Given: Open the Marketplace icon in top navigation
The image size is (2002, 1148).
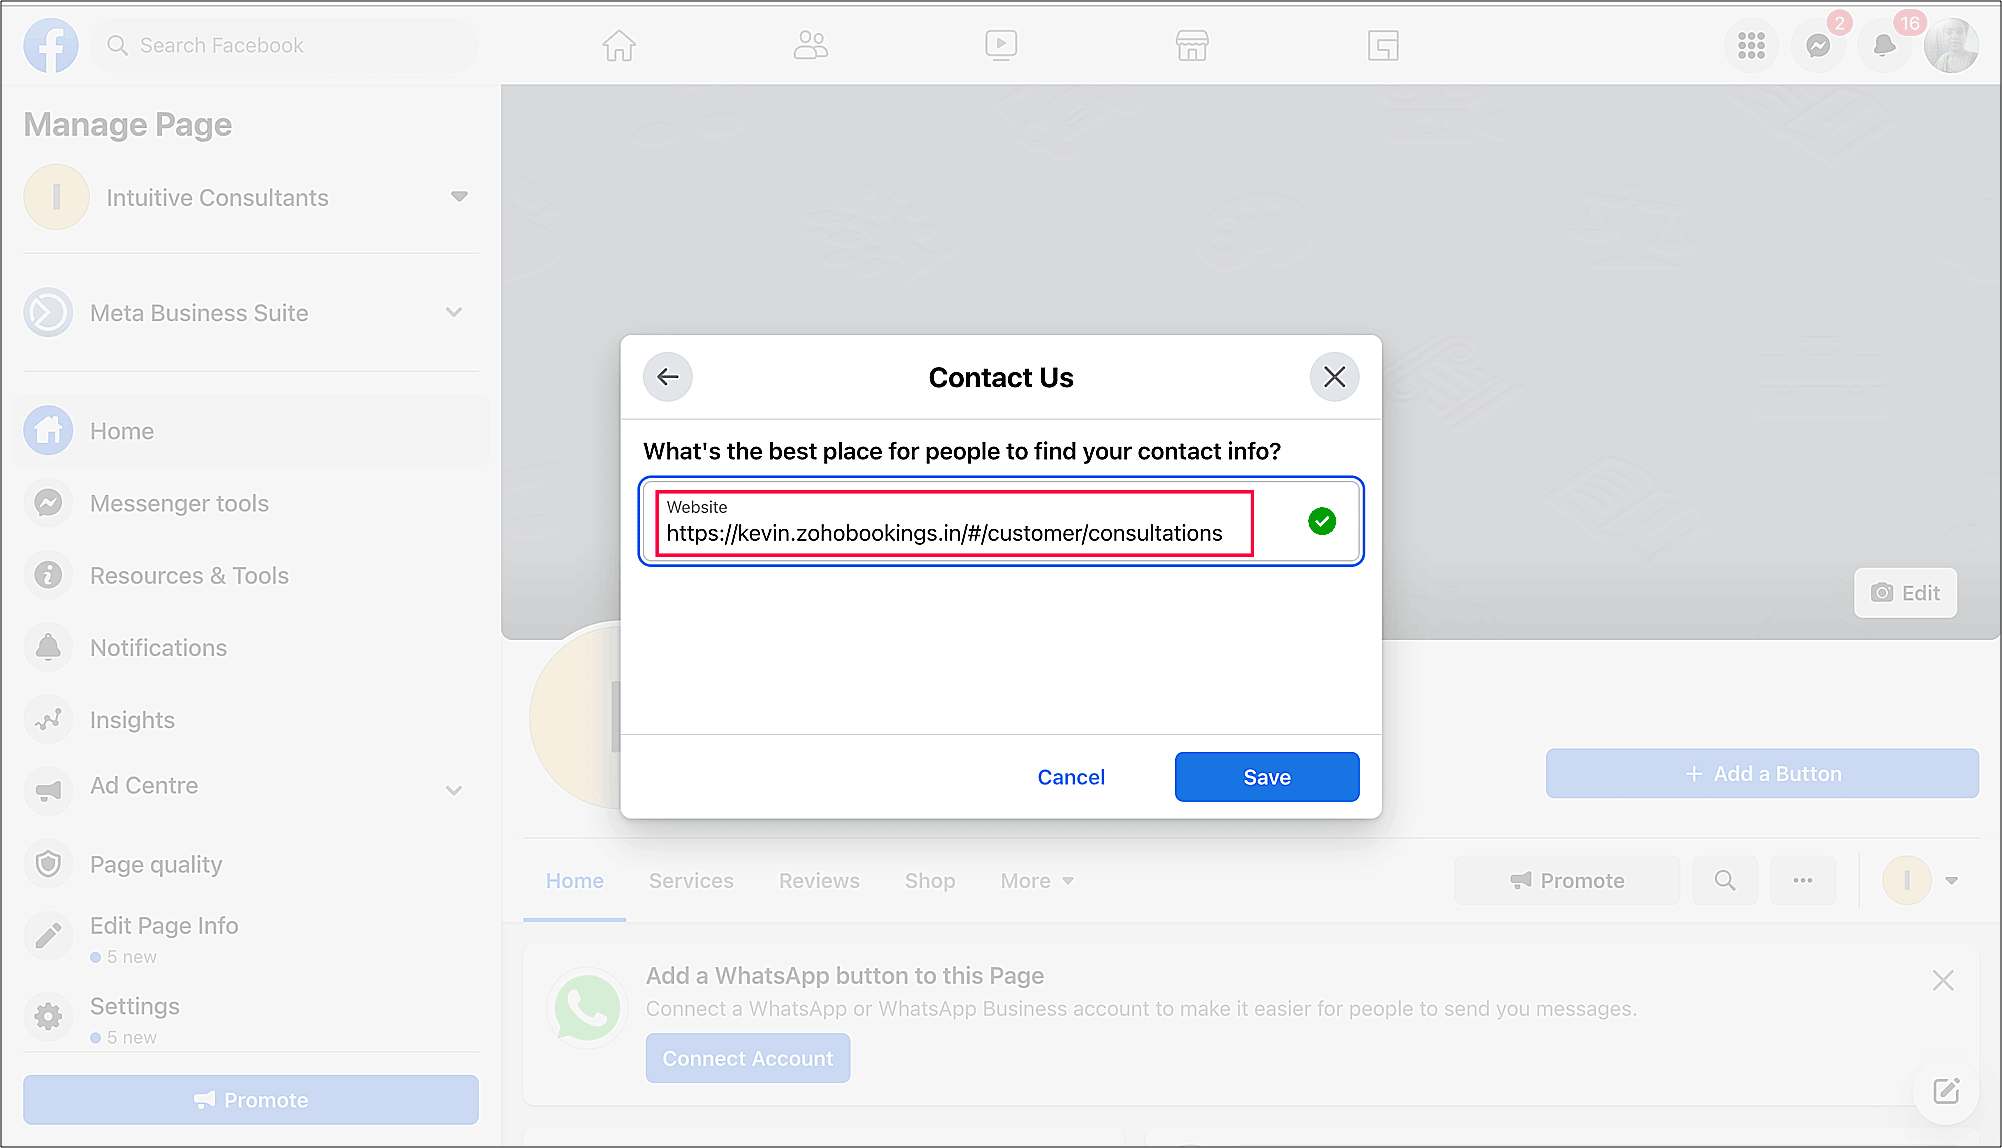Looking at the screenshot, I should 1192,46.
